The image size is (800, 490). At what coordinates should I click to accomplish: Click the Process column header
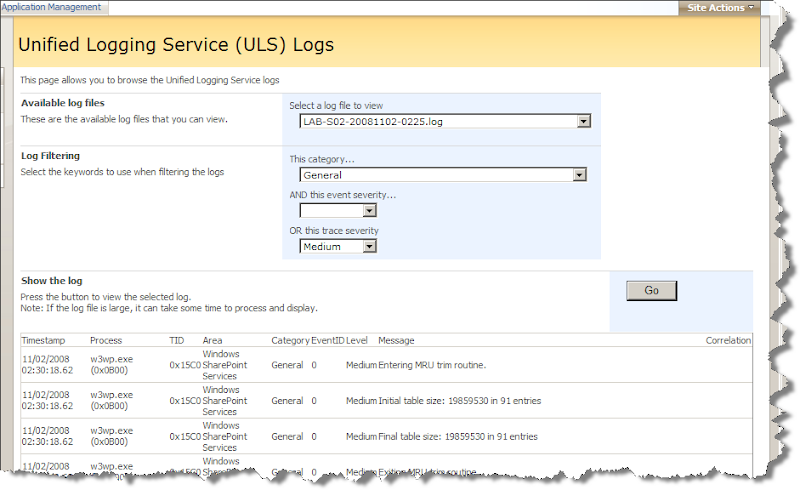106,341
